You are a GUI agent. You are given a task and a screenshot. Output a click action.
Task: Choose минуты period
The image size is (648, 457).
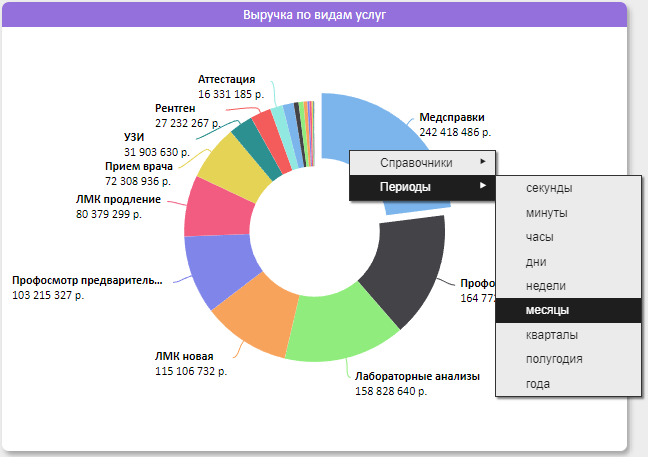click(x=568, y=213)
